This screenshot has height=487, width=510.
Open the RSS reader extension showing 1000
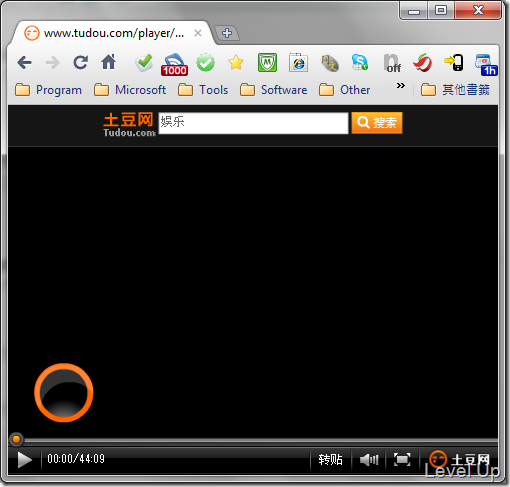click(174, 64)
